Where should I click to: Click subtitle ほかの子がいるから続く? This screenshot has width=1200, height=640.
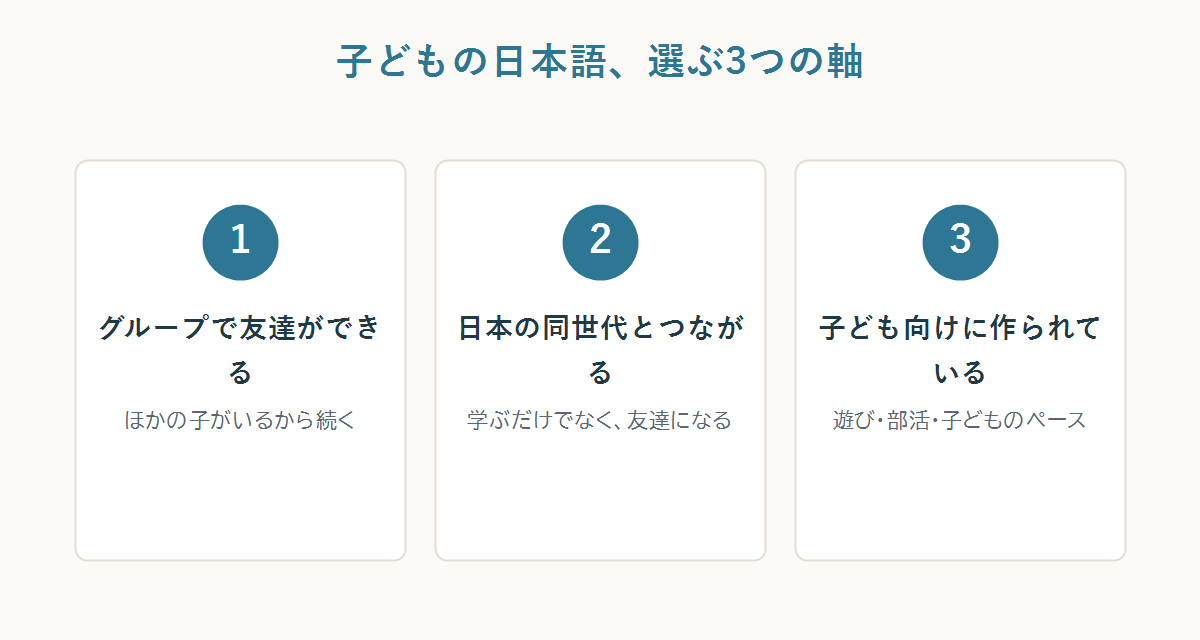[240, 420]
